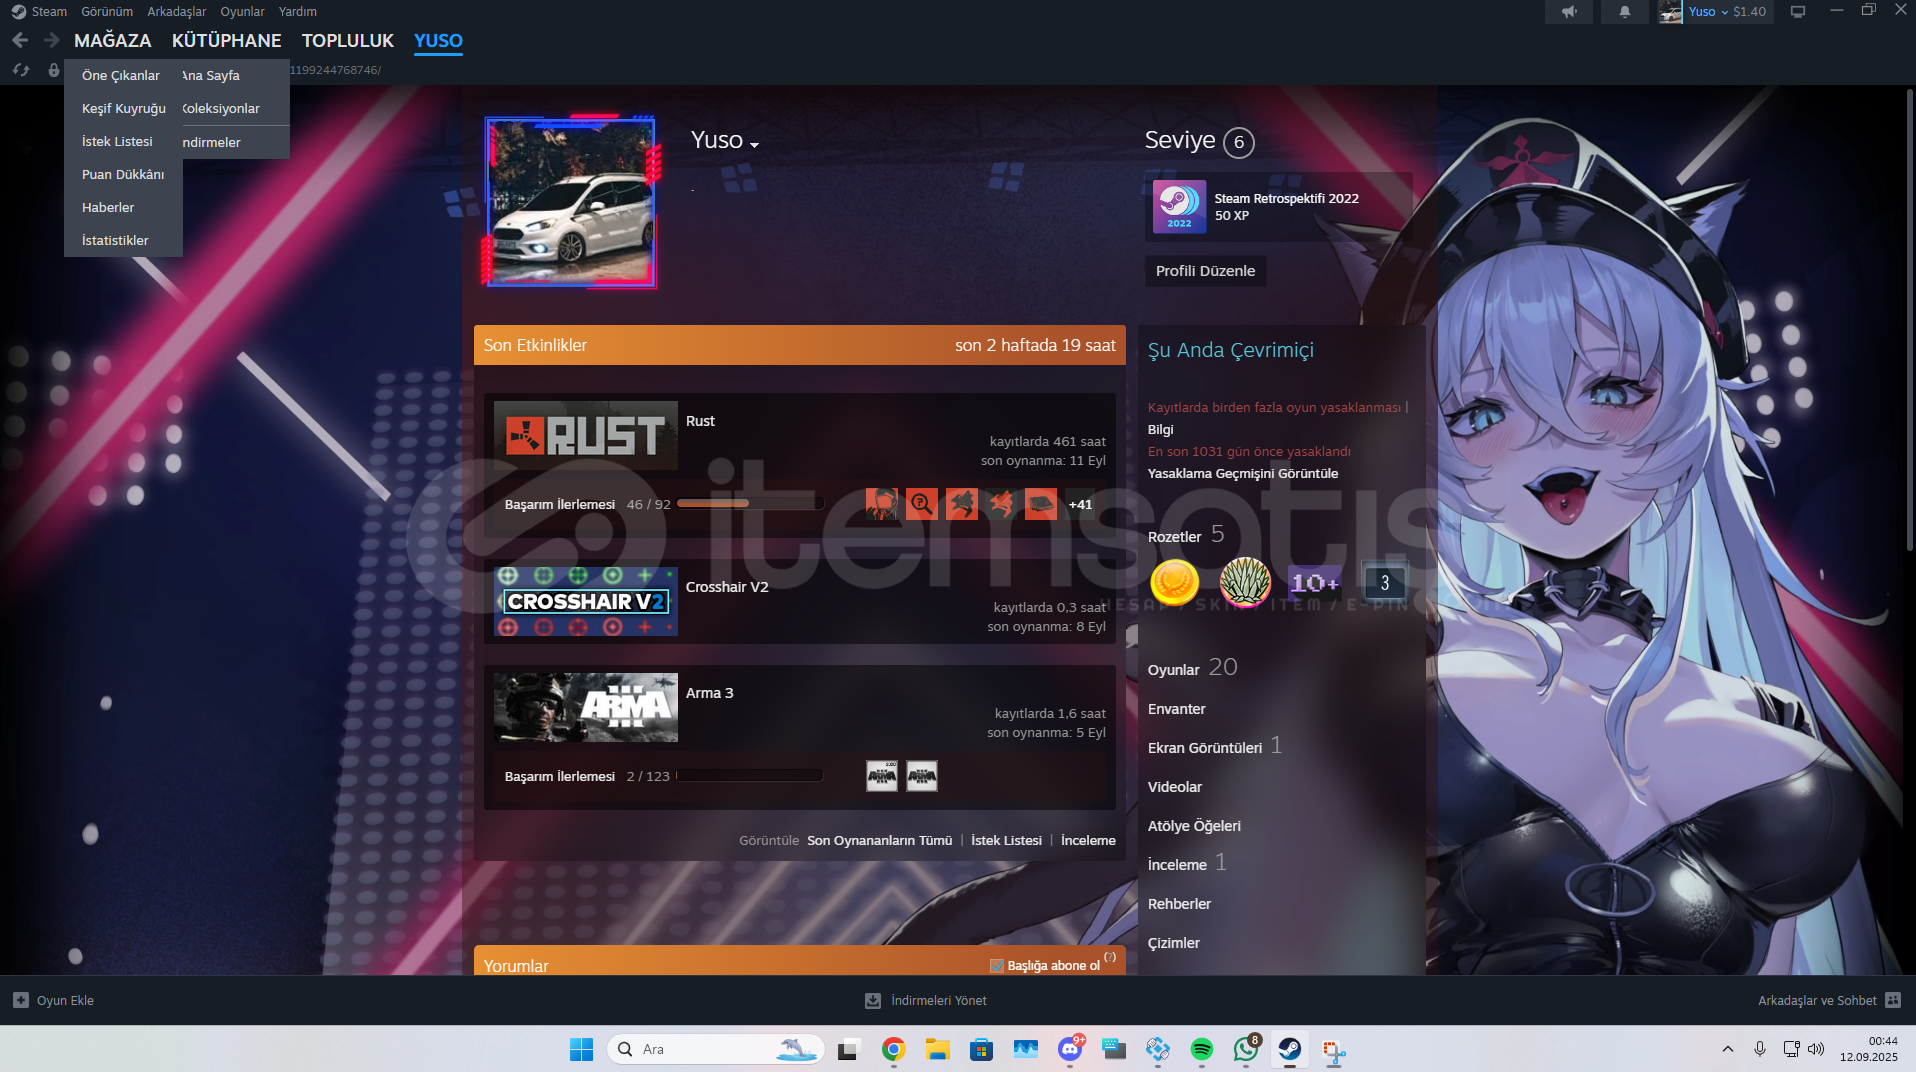The width and height of the screenshot is (1916, 1072).
Task: Open Discord from the taskbar
Action: (x=1070, y=1049)
